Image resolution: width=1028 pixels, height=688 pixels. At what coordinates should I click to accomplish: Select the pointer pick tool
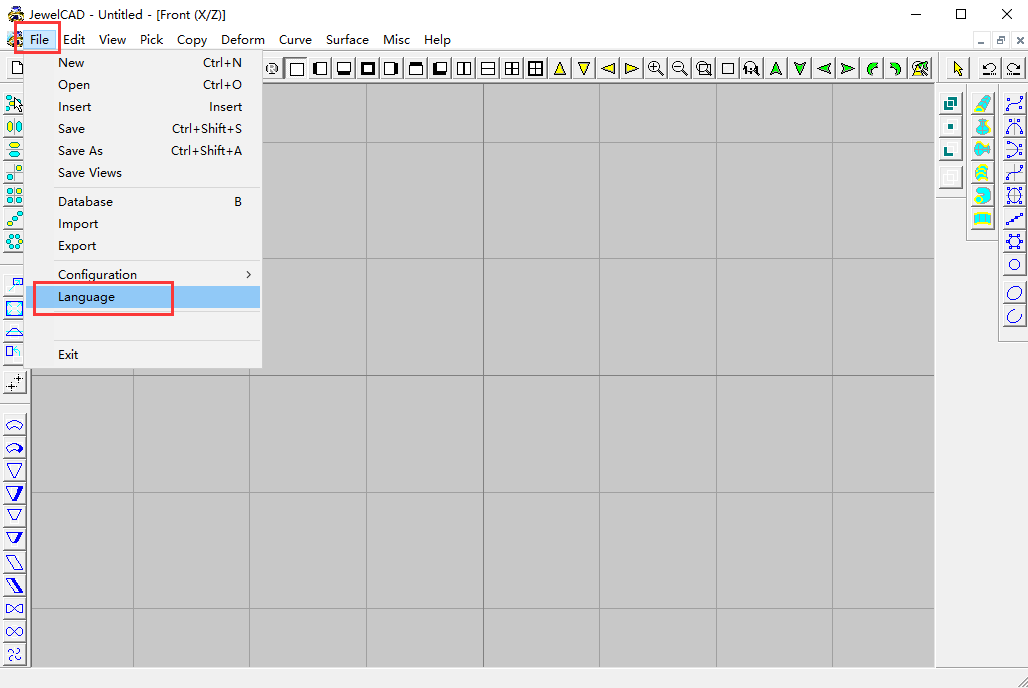pos(957,68)
